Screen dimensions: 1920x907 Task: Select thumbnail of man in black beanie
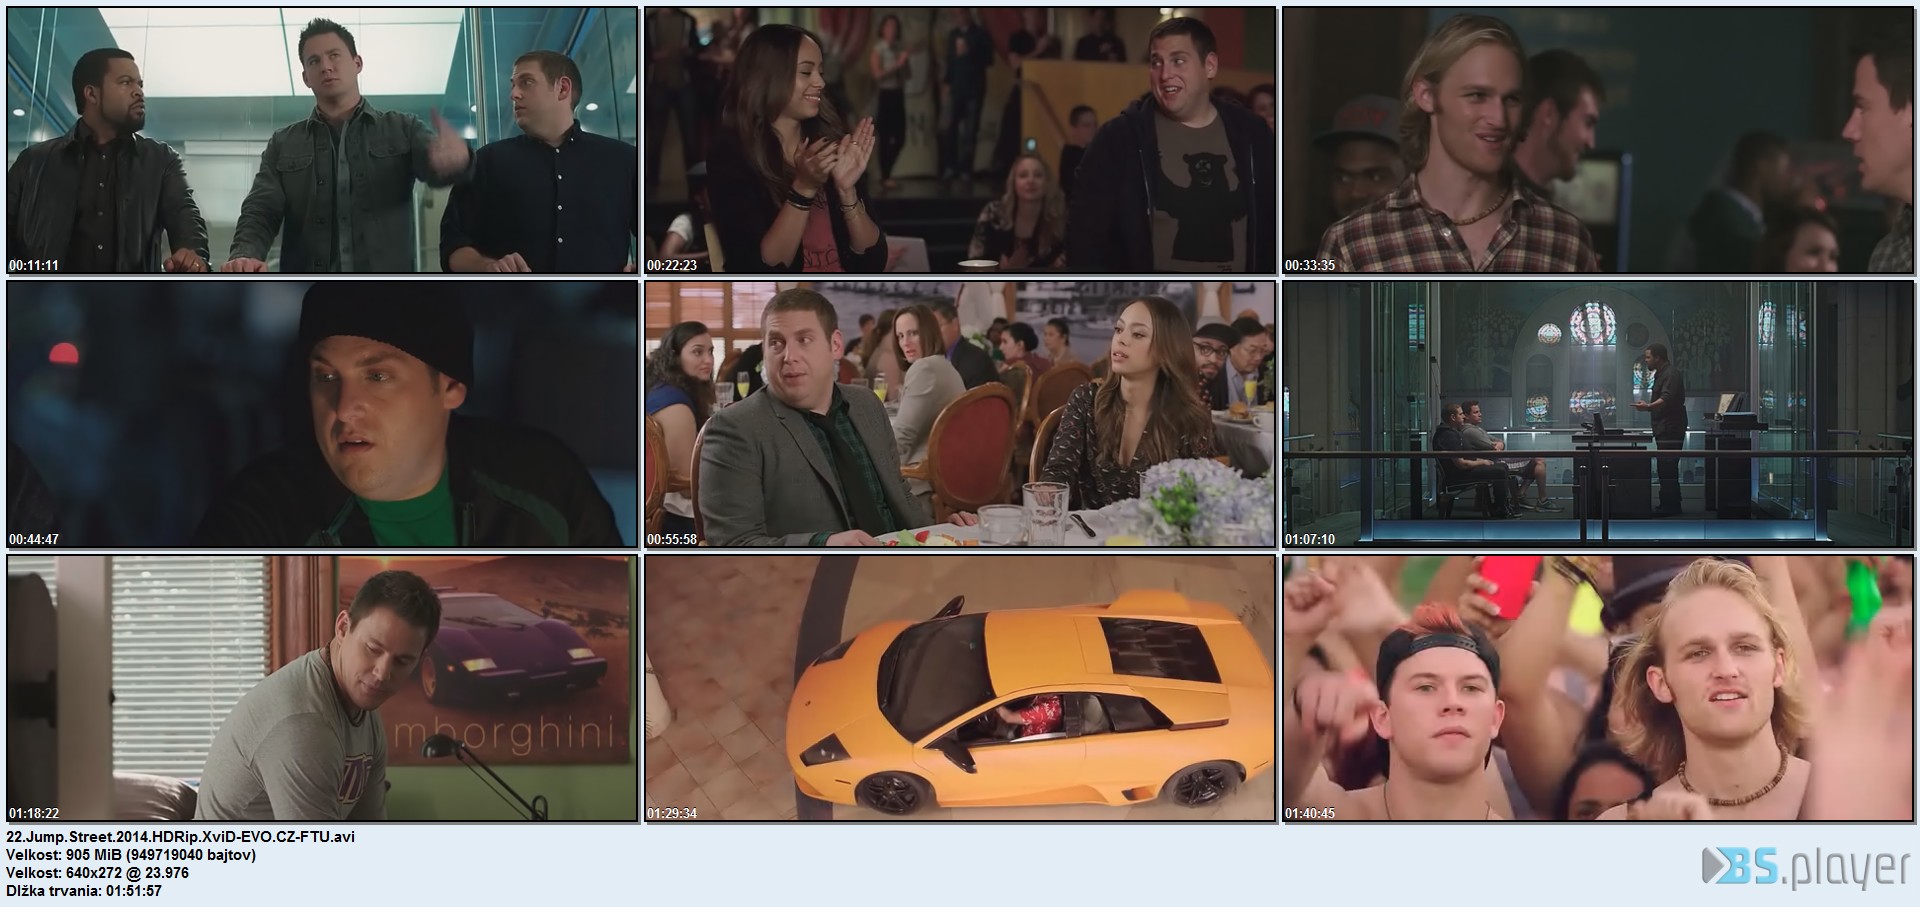pyautogui.click(x=322, y=414)
